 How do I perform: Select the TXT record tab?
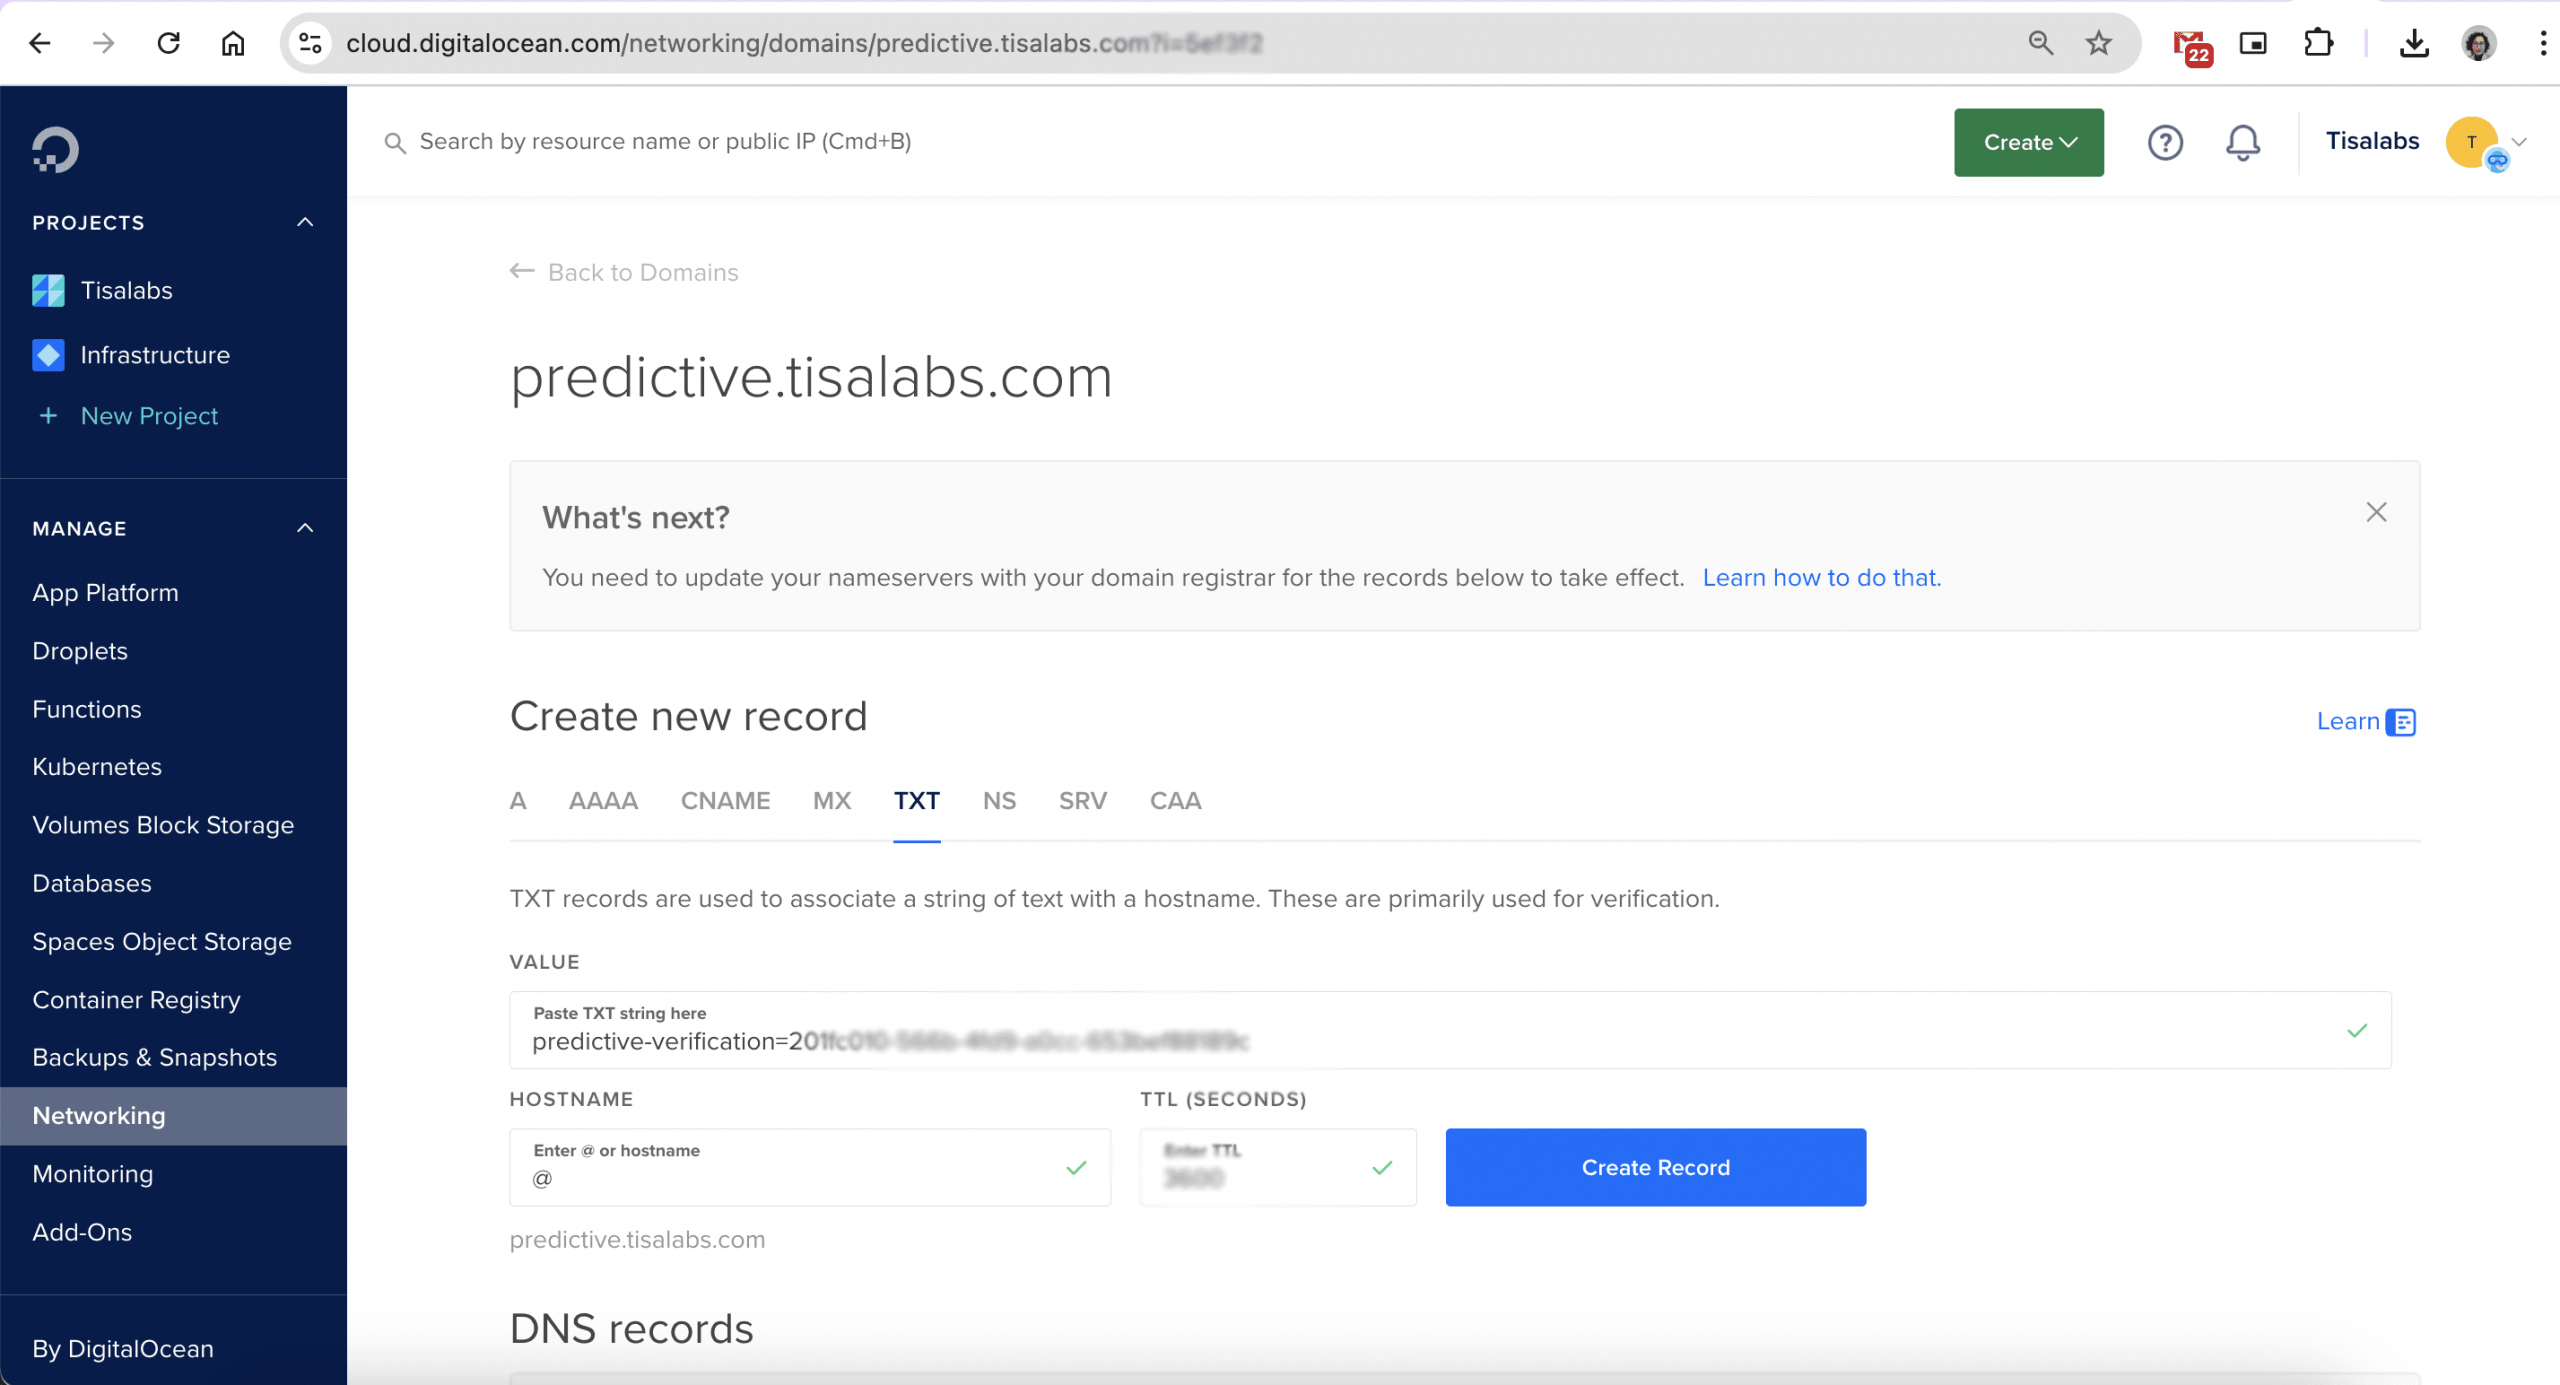[917, 801]
